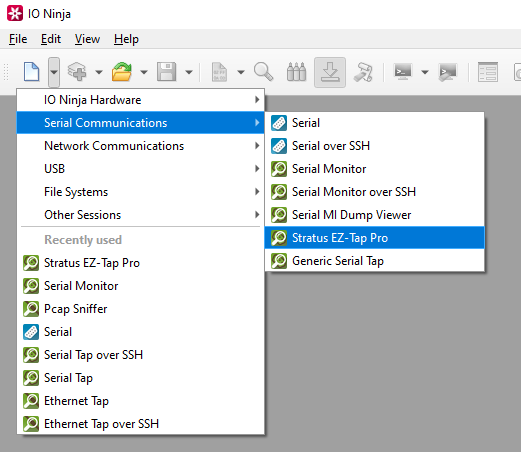Open the View menu
This screenshot has width=521, height=452.
click(87, 39)
